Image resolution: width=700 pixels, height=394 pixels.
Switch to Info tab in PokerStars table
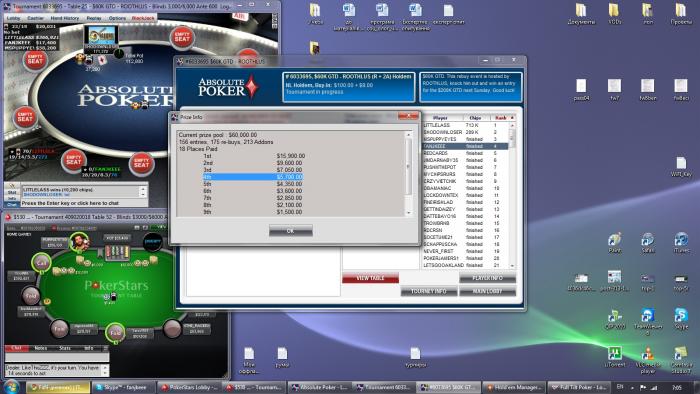89,348
